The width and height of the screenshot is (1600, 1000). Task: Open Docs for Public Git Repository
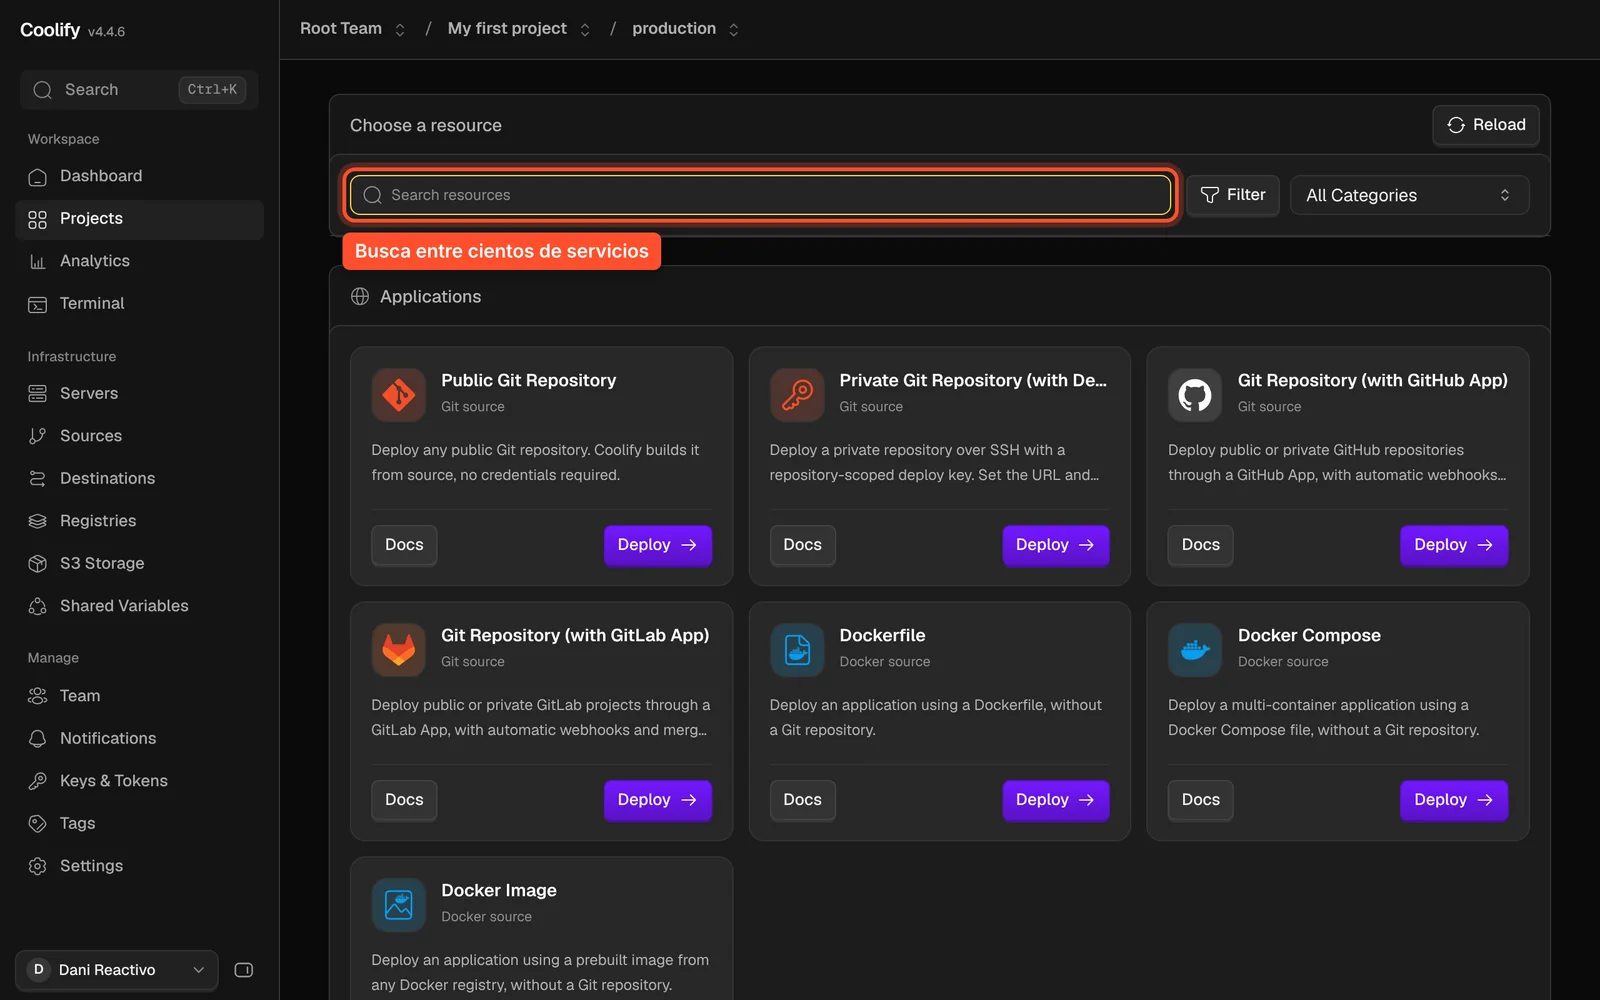404,545
